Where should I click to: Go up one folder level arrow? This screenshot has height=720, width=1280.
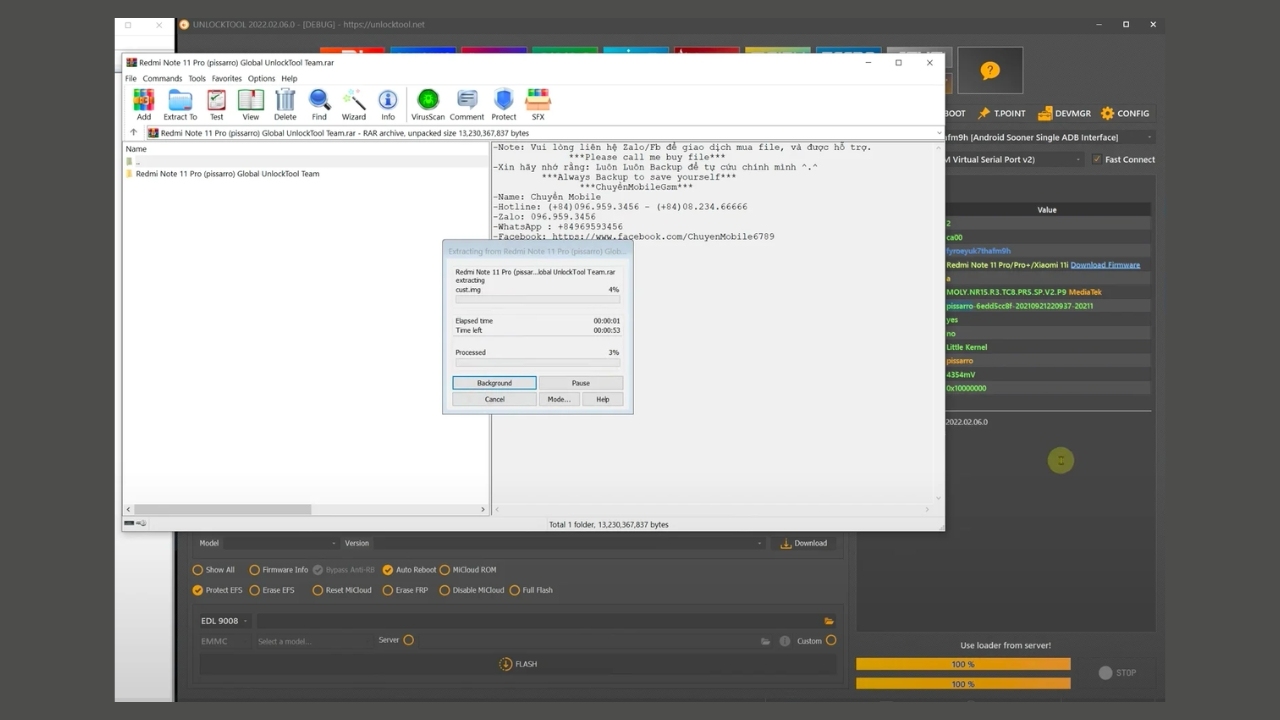click(x=133, y=132)
